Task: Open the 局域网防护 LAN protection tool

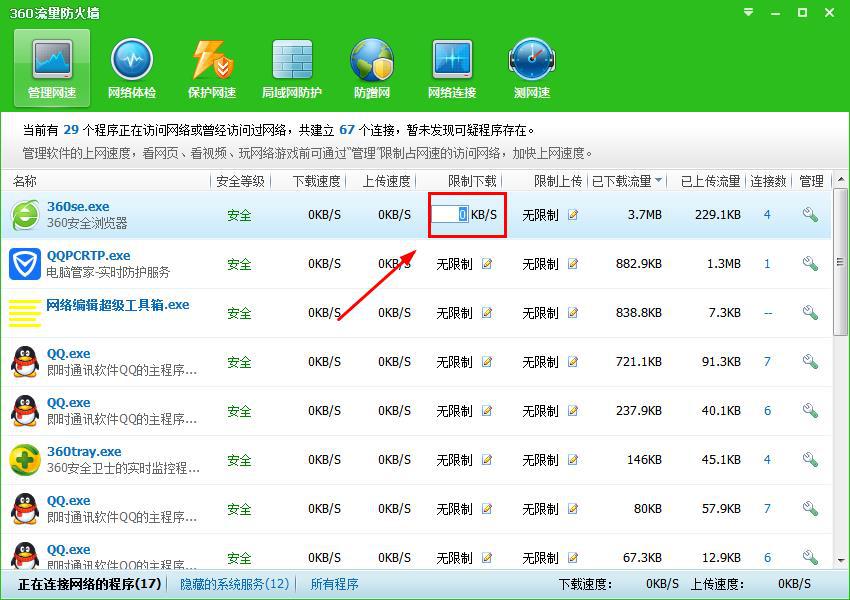Action: coord(292,68)
